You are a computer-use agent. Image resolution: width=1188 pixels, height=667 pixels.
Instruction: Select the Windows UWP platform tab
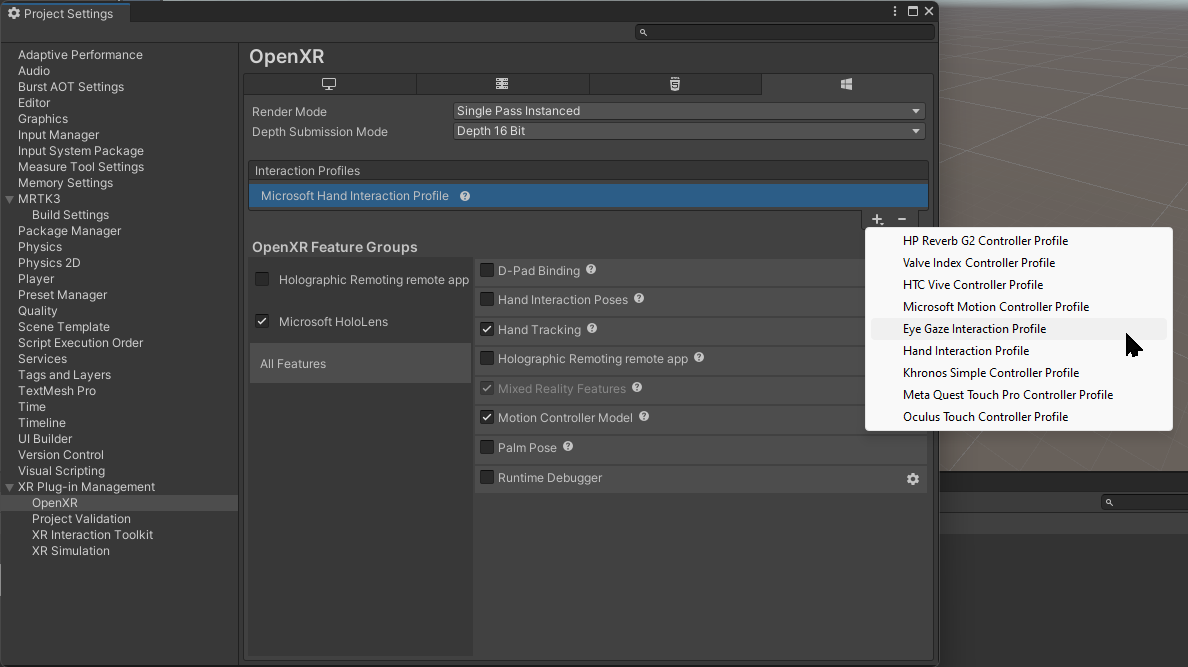846,85
